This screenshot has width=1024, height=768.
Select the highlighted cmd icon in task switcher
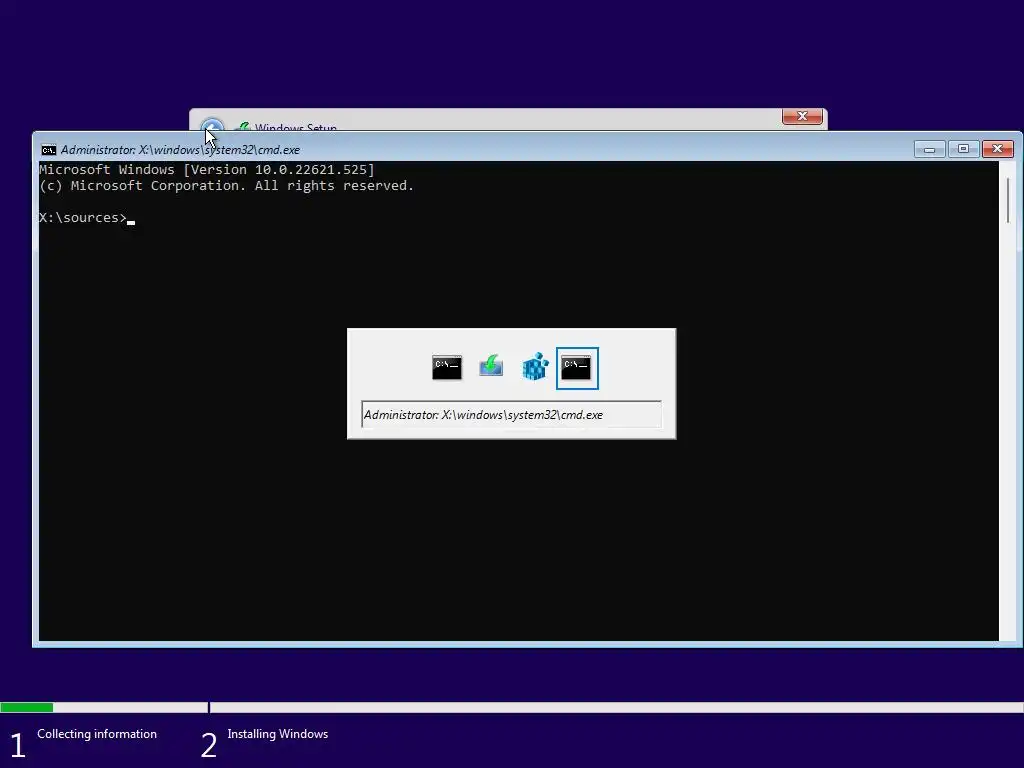(577, 368)
